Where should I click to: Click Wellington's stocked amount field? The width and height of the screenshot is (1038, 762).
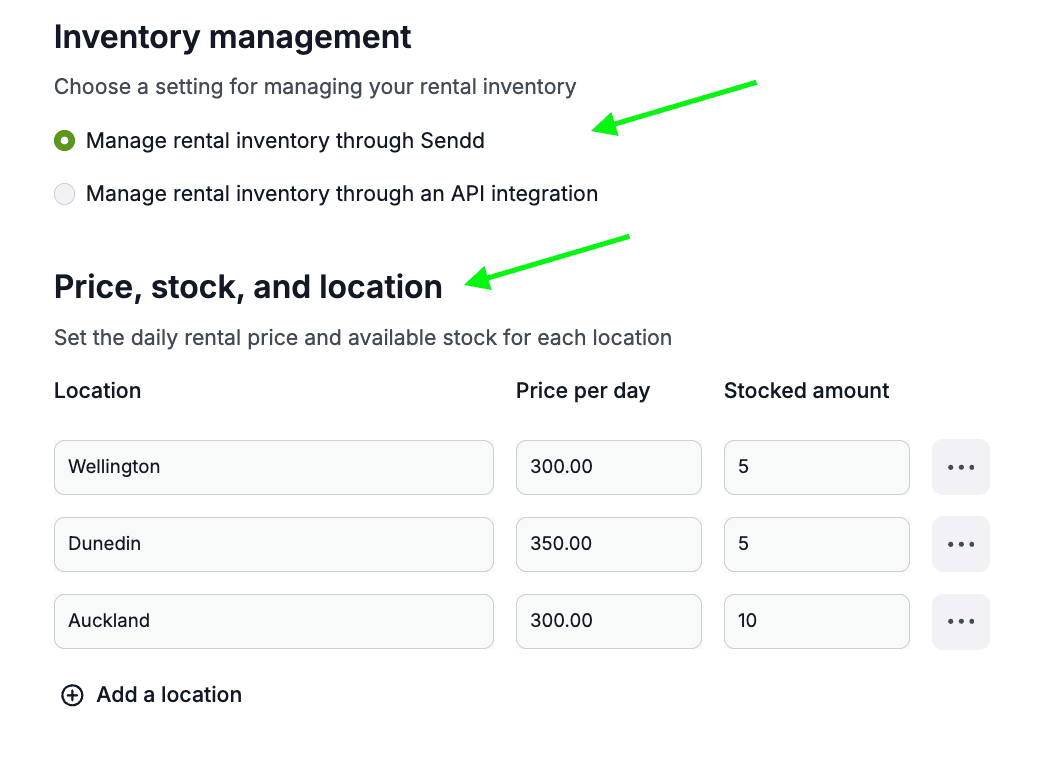click(x=816, y=467)
